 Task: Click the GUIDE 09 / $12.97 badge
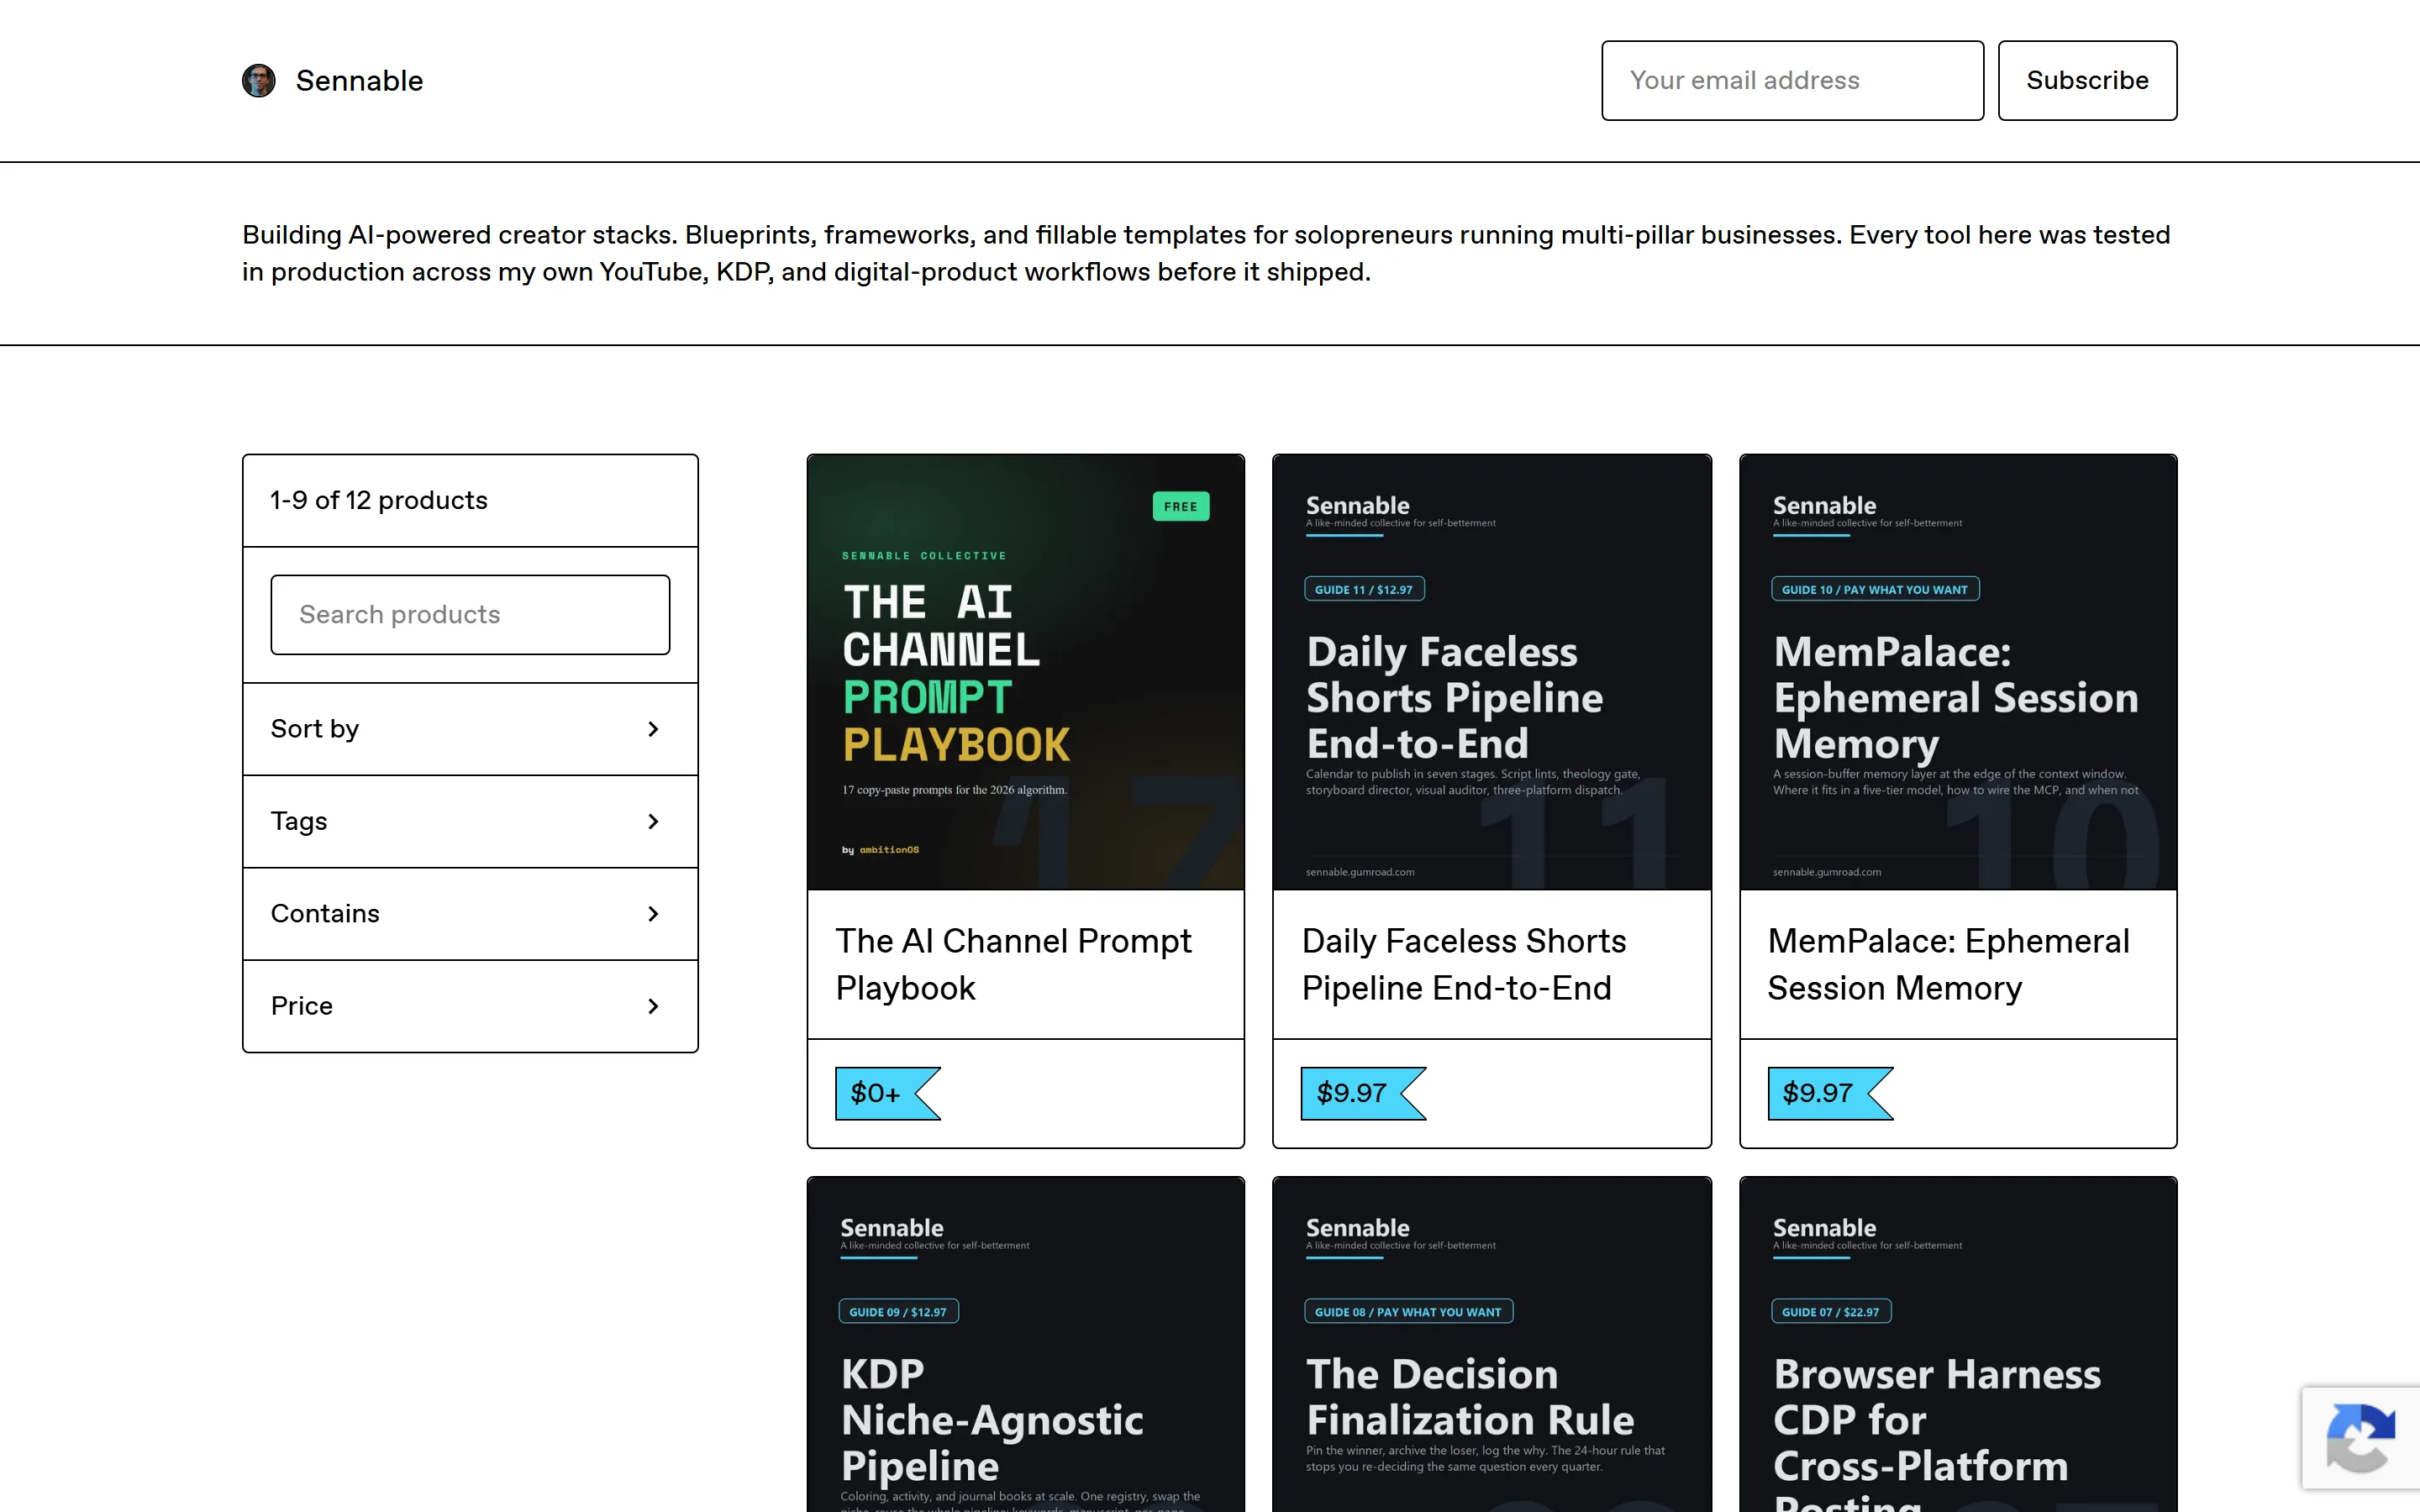click(898, 1311)
